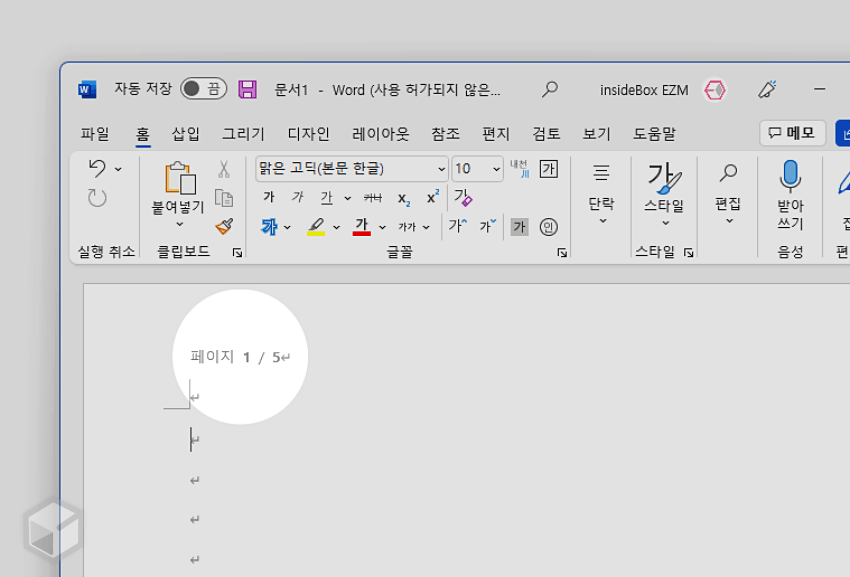This screenshot has height=577, width=850.
Task: Click the Copy icon in Clipboard group
Action: pos(224,197)
